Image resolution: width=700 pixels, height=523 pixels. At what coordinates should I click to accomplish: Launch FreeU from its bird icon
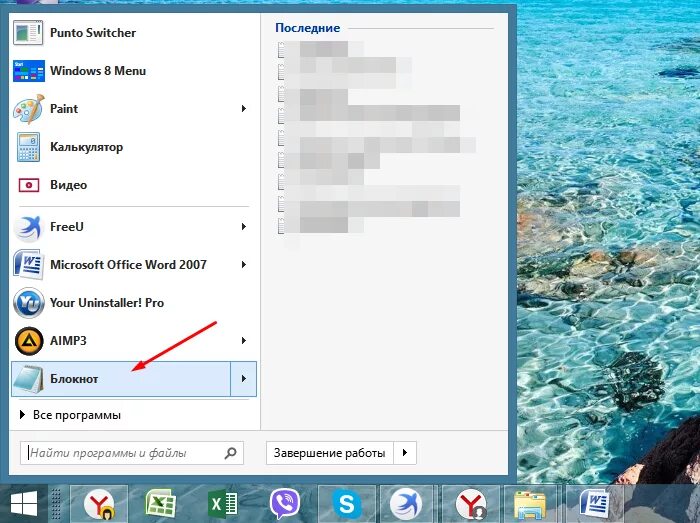(29, 227)
